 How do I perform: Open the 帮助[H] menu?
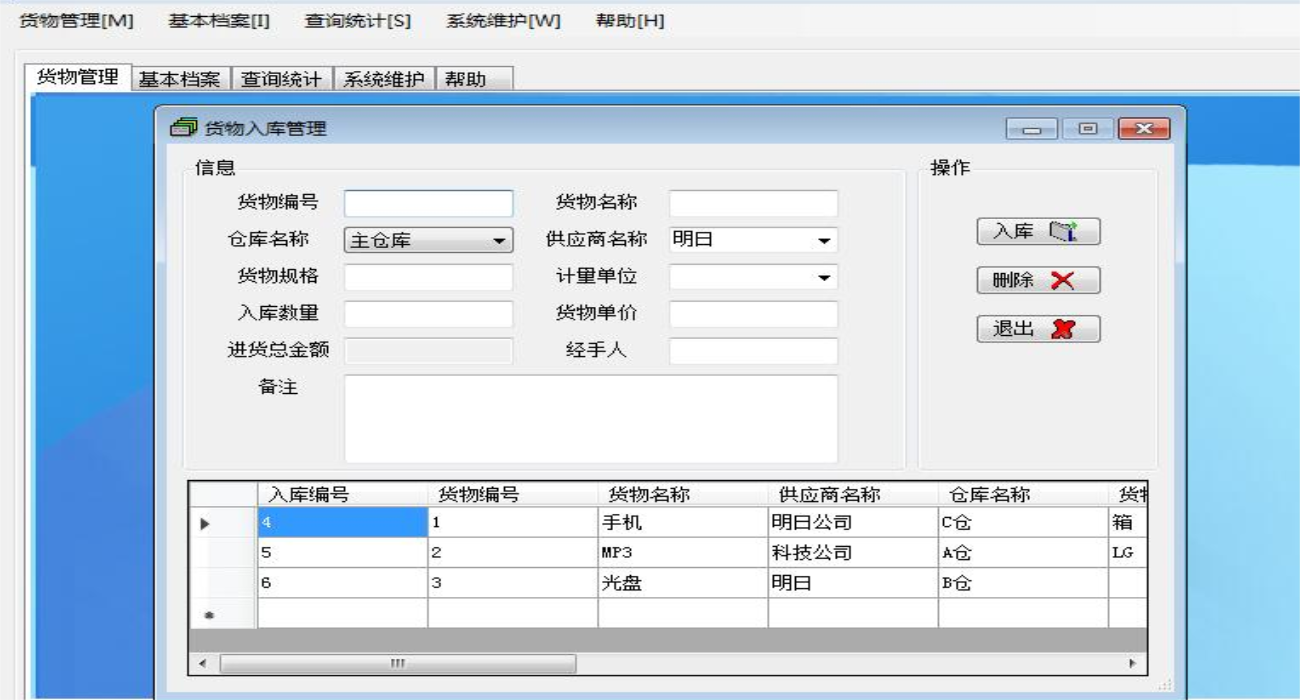(x=630, y=21)
